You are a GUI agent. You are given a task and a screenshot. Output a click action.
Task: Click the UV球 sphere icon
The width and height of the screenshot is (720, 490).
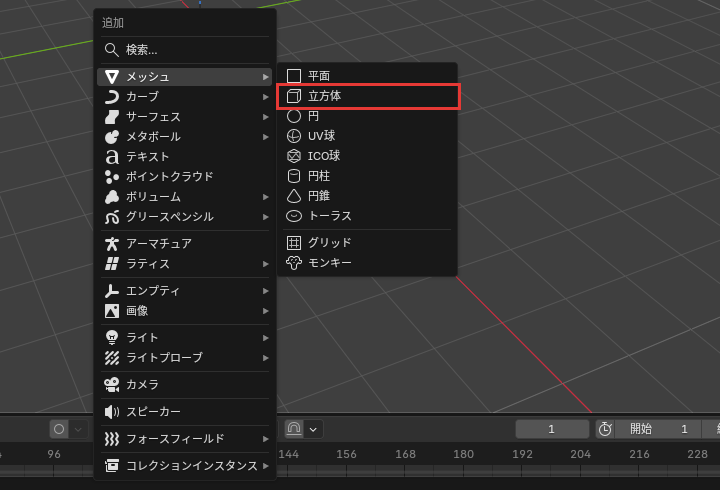click(294, 136)
